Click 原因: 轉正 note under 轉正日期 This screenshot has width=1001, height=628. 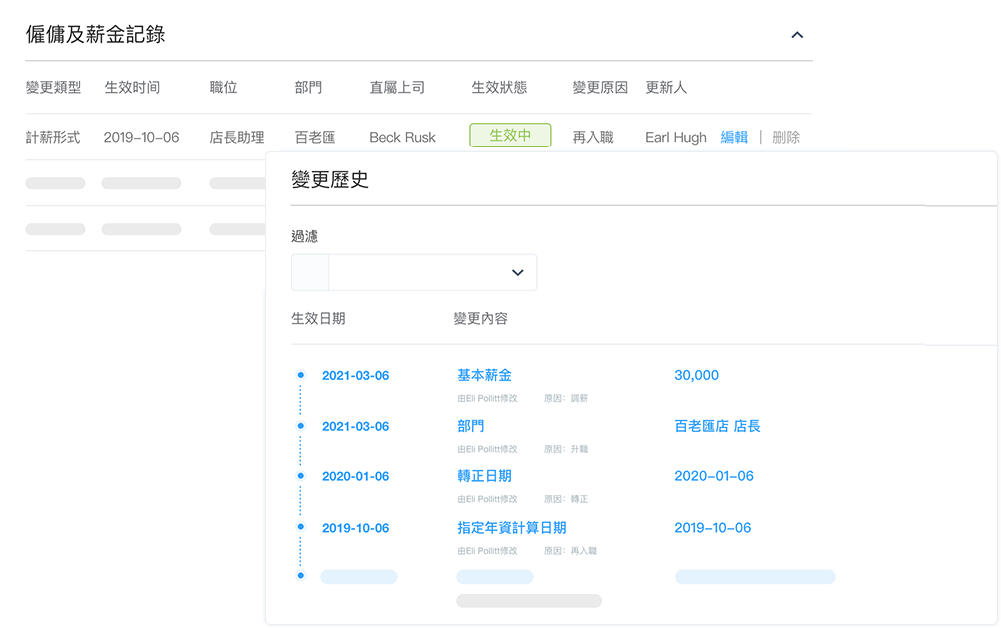(x=566, y=499)
